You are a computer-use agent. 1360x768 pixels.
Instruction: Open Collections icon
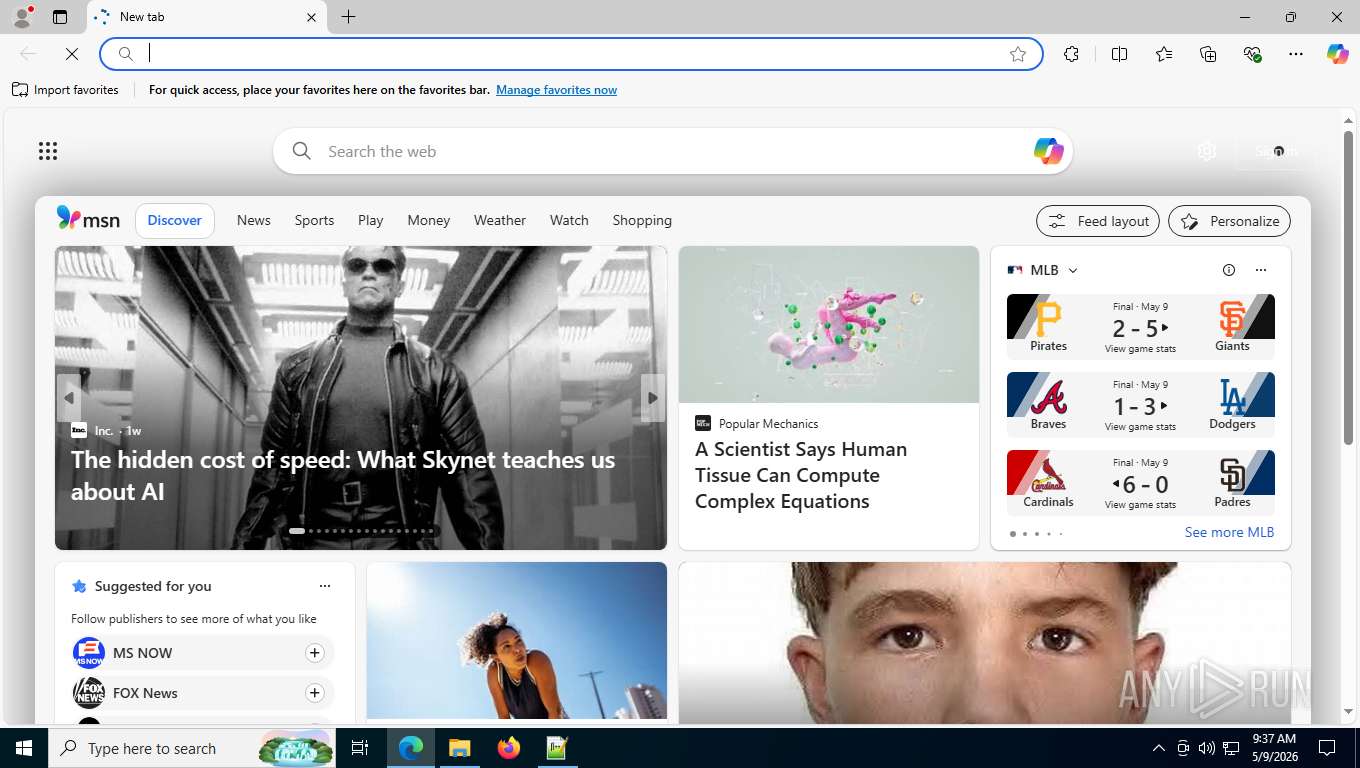click(1208, 54)
